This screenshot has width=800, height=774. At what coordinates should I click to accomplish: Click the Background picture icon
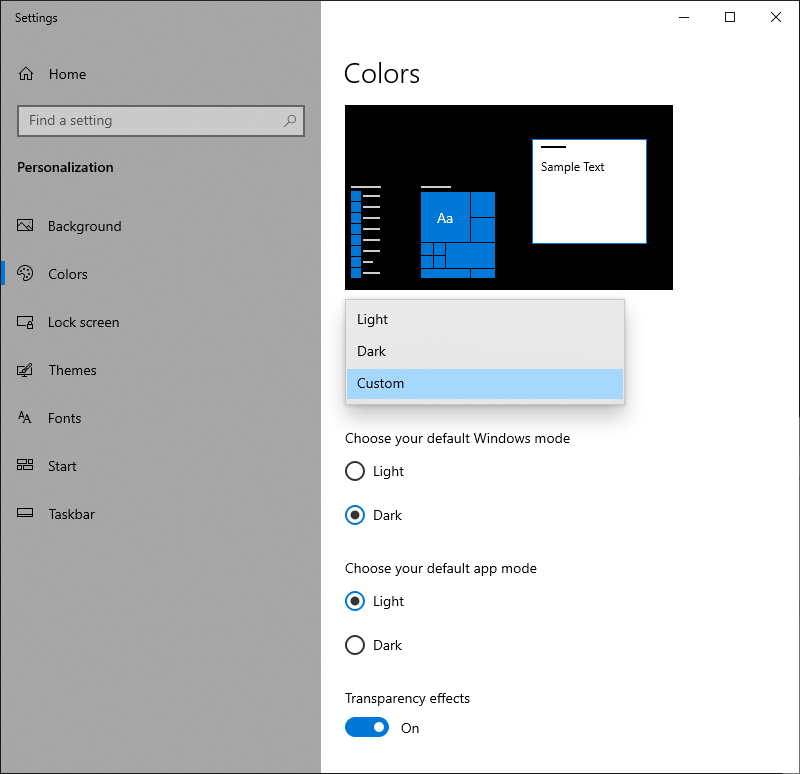click(25, 226)
